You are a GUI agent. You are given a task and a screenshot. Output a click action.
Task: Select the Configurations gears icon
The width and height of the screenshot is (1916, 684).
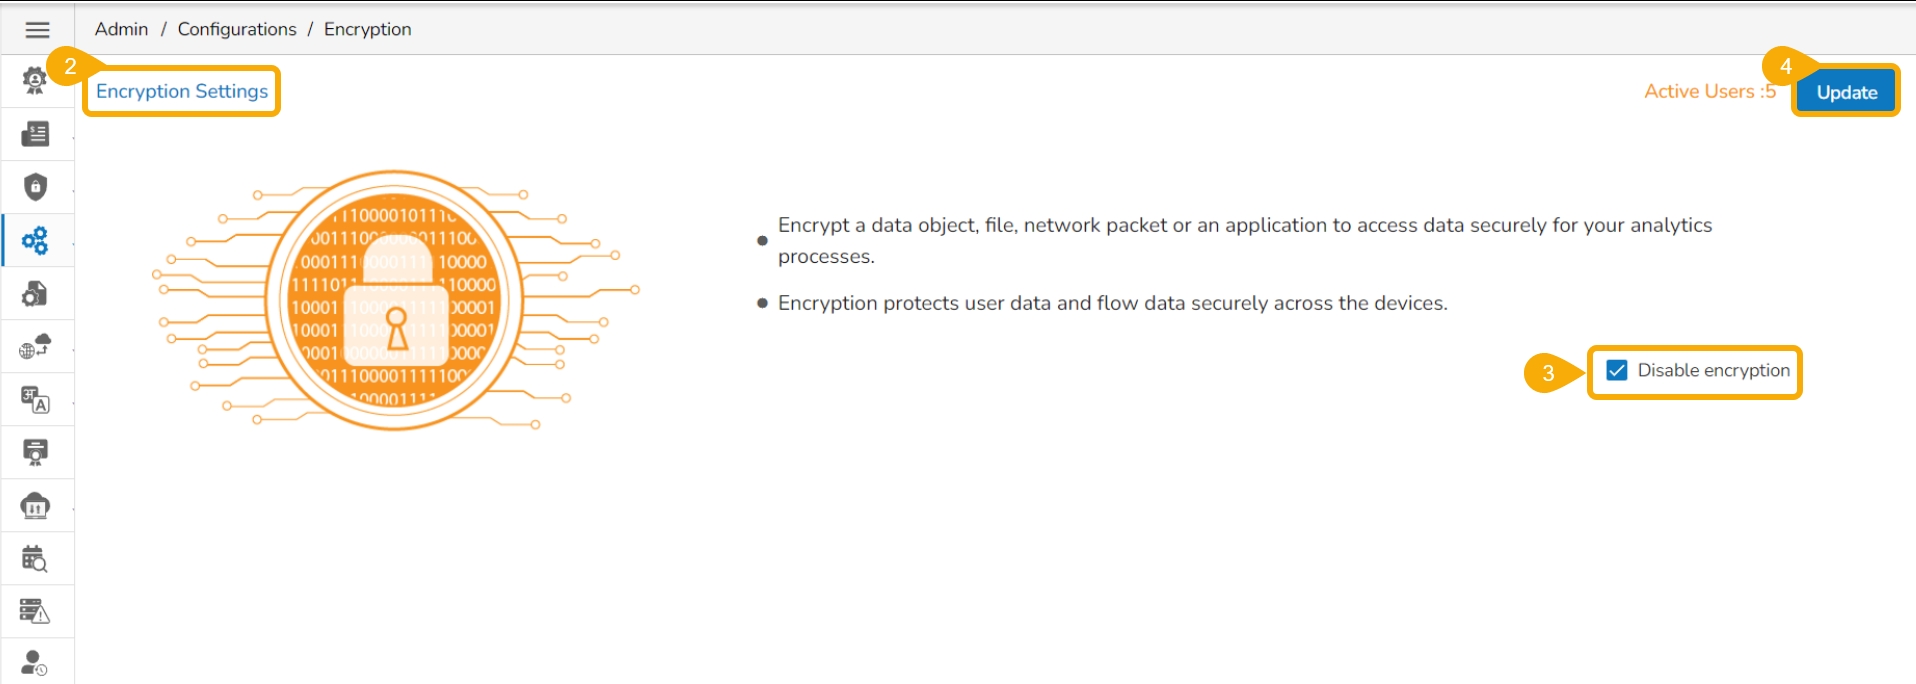pyautogui.click(x=35, y=240)
